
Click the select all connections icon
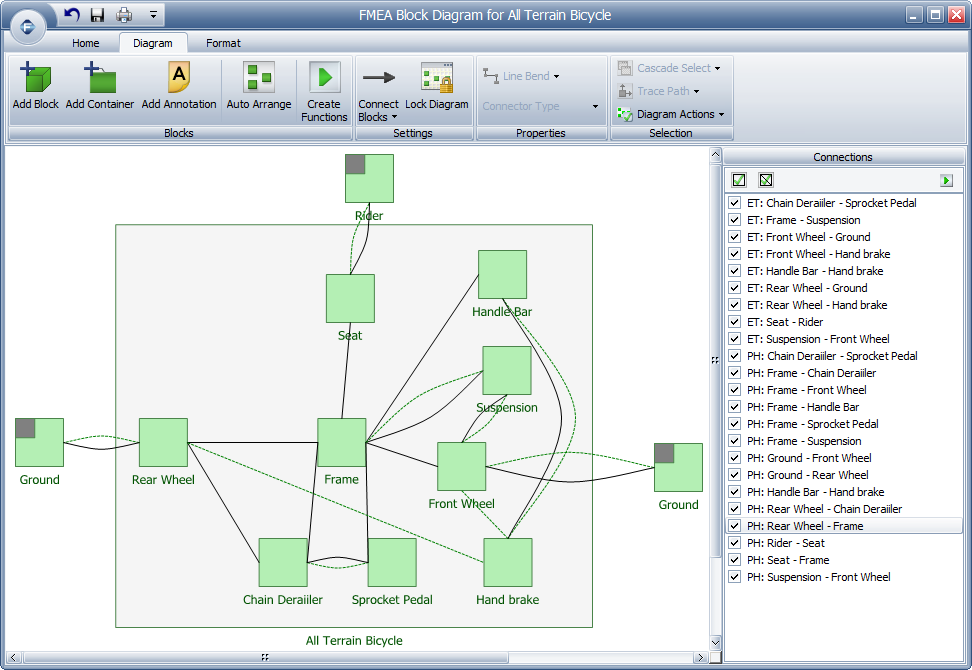(x=739, y=180)
